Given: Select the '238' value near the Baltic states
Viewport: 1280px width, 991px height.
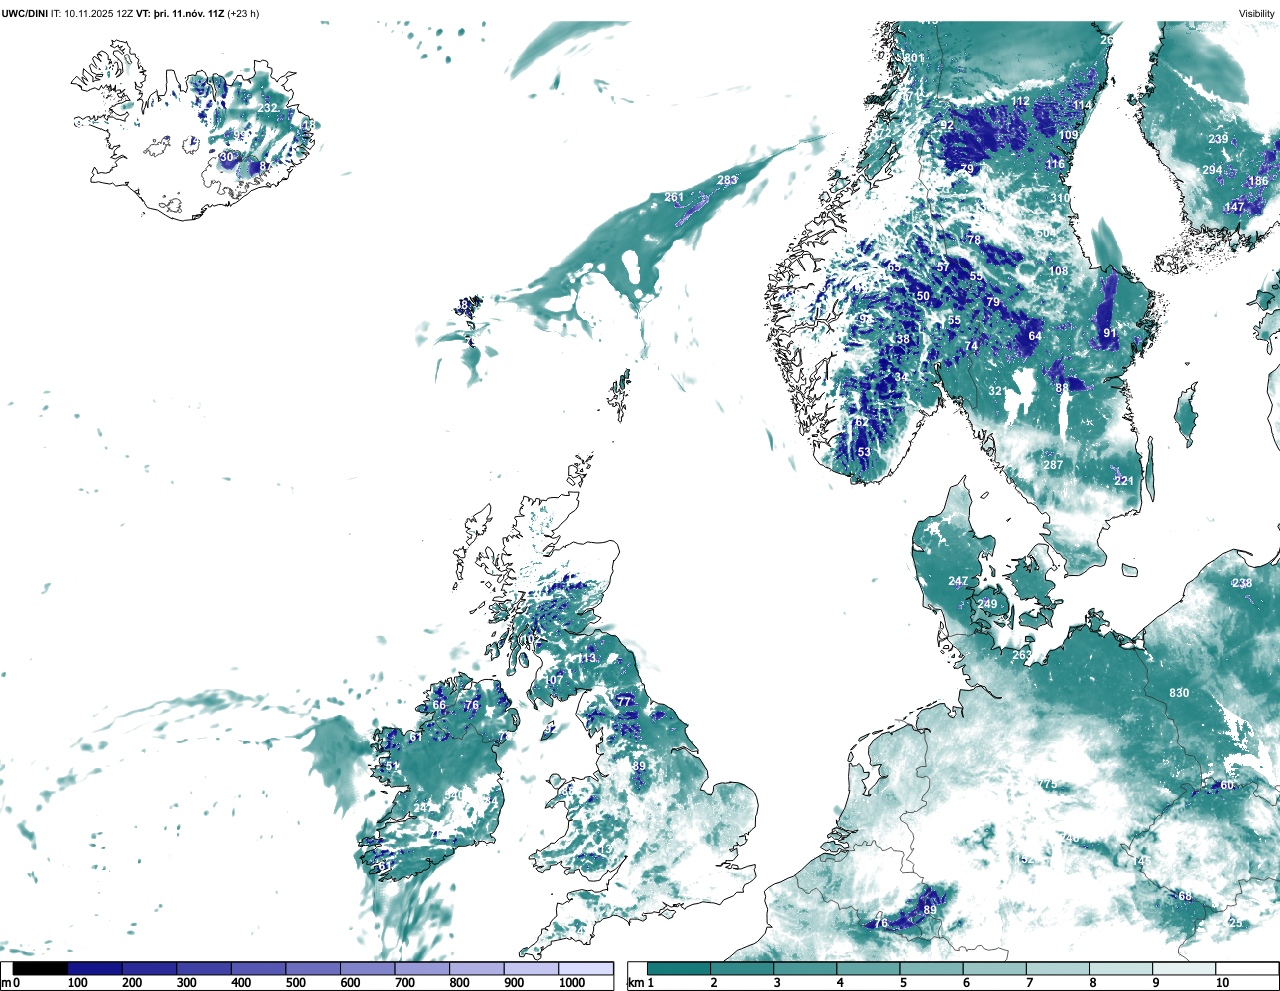Looking at the screenshot, I should point(1242,583).
